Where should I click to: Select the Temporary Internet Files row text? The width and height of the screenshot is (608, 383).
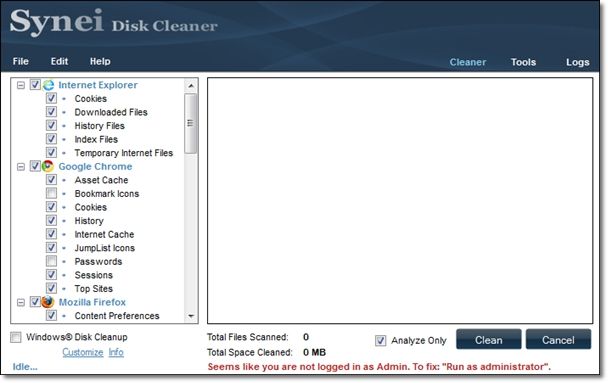point(124,153)
